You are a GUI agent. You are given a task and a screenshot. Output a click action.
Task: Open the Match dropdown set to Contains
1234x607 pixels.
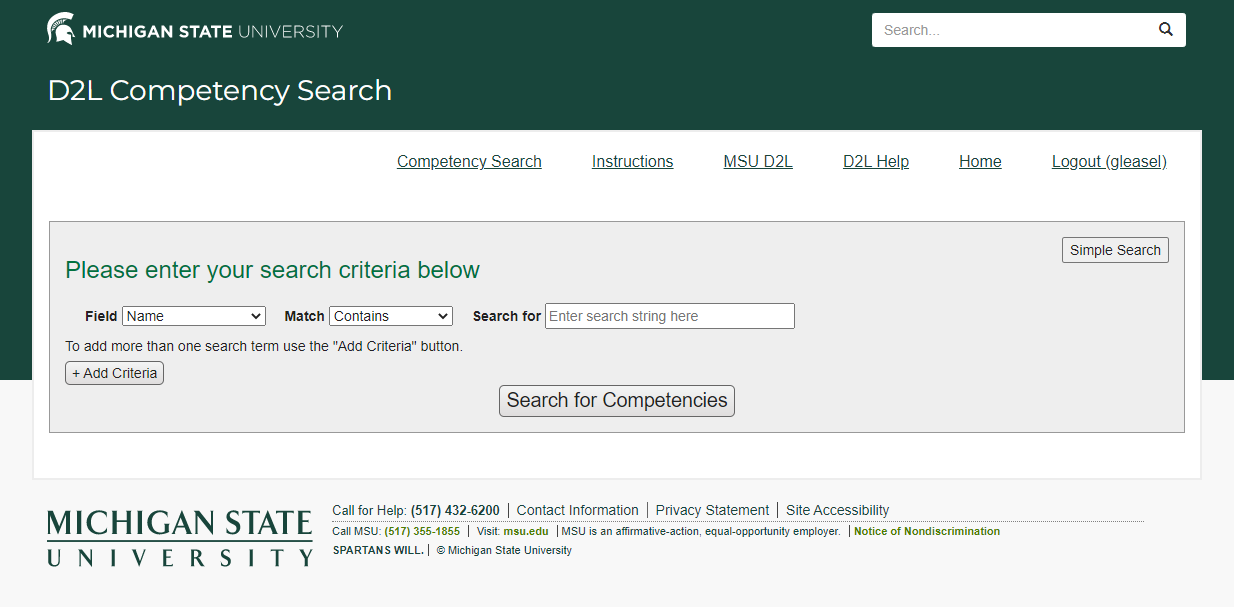(391, 316)
